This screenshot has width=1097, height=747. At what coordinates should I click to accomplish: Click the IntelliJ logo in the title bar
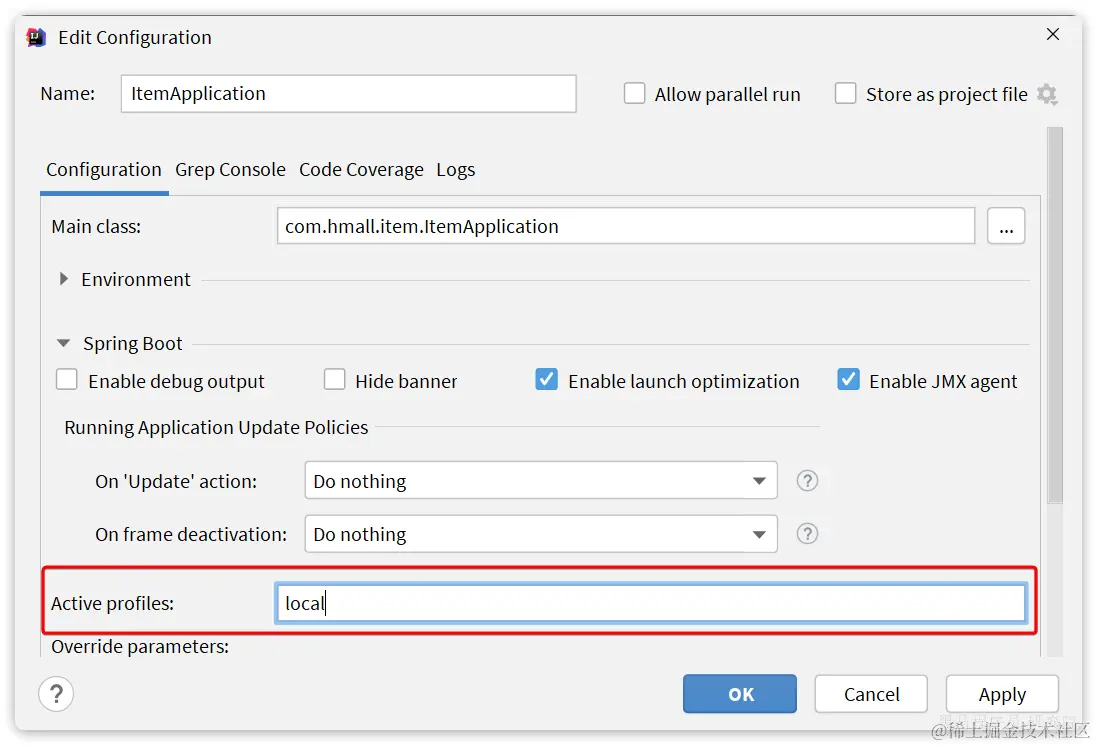coord(36,37)
